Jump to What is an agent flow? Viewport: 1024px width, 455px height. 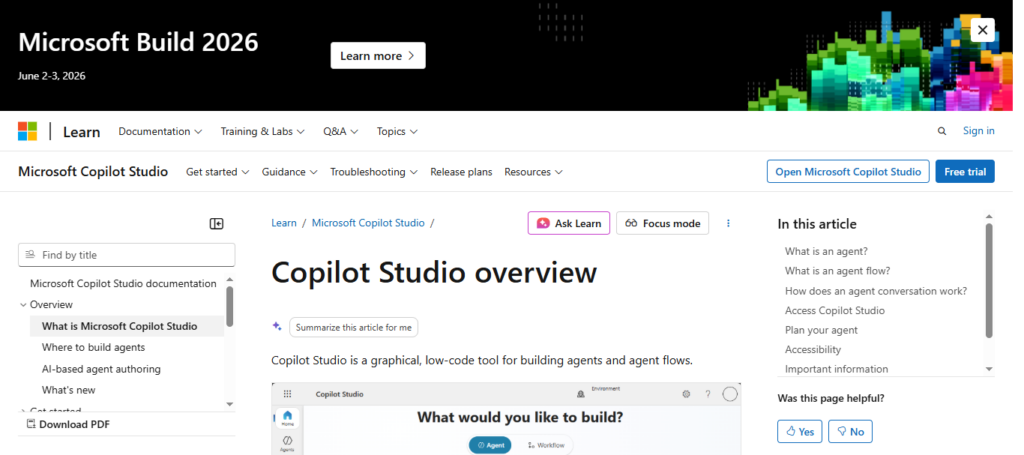pos(837,271)
